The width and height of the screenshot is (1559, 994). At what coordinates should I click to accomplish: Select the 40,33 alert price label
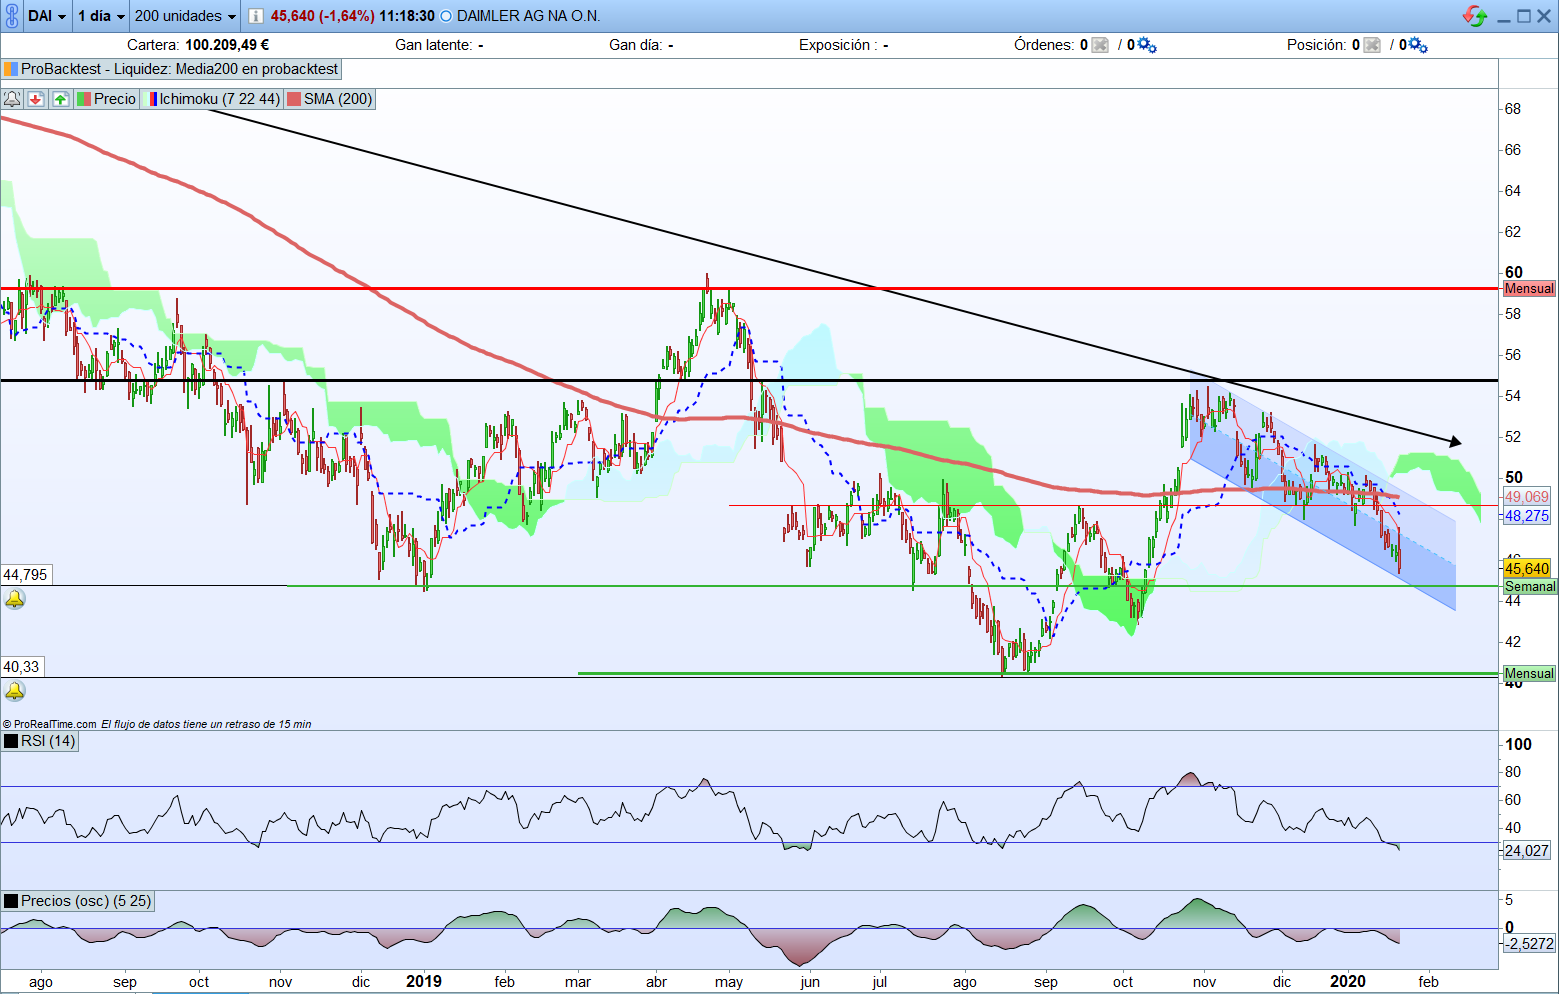(x=21, y=667)
